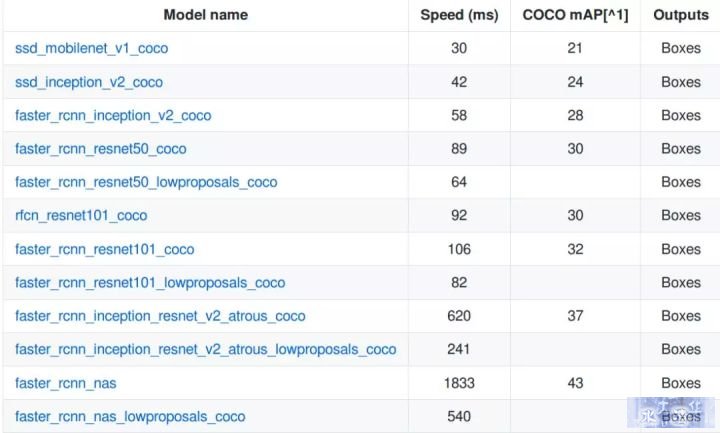
Task: Select the mAP value 43 cell
Action: [575, 383]
